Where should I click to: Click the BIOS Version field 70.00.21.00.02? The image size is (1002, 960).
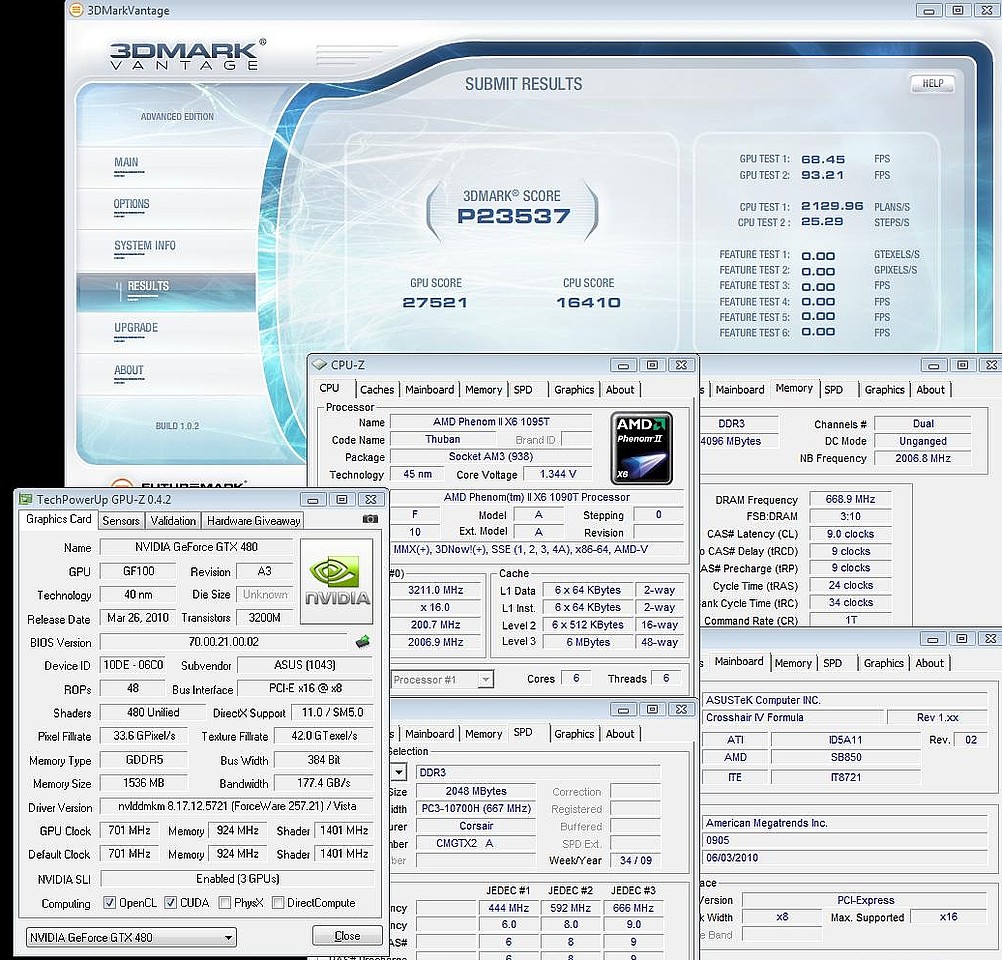(224, 642)
